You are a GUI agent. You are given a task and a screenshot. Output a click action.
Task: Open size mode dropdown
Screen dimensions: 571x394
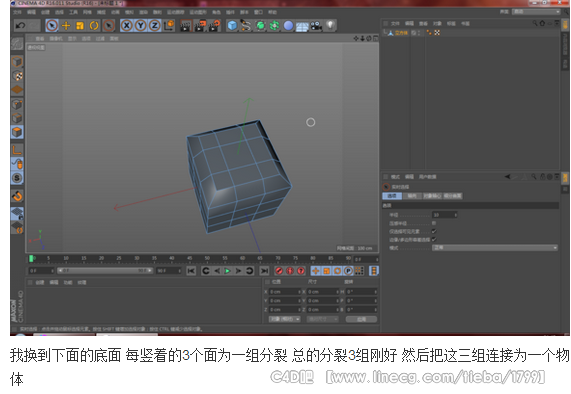(x=323, y=319)
